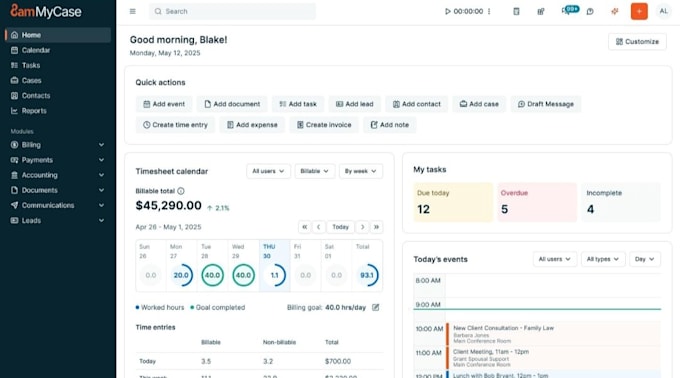Start the timer play button
This screenshot has width=680, height=378.
click(x=448, y=11)
